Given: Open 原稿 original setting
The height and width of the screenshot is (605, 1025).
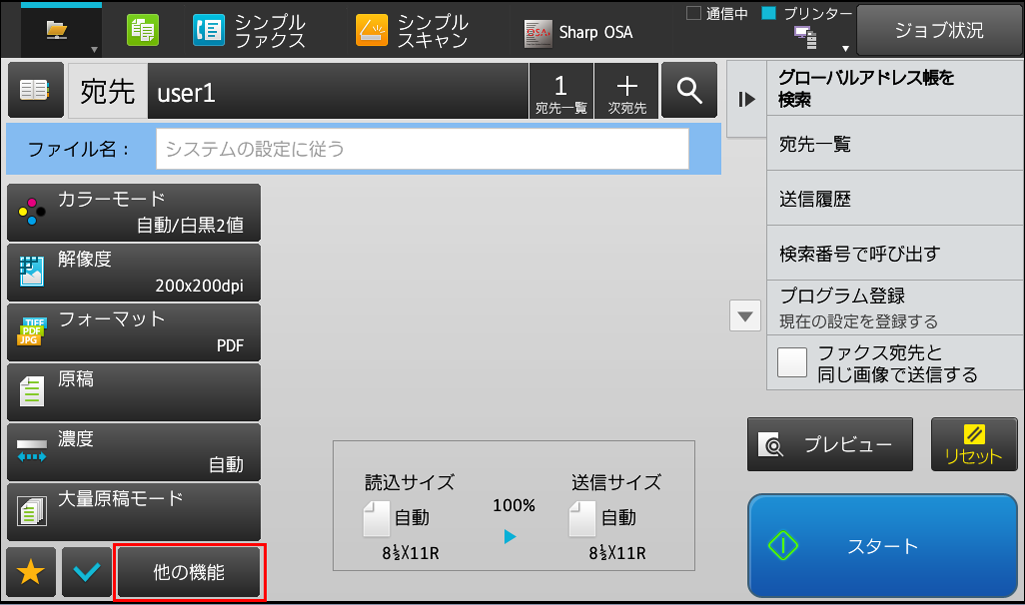Looking at the screenshot, I should point(134,392).
